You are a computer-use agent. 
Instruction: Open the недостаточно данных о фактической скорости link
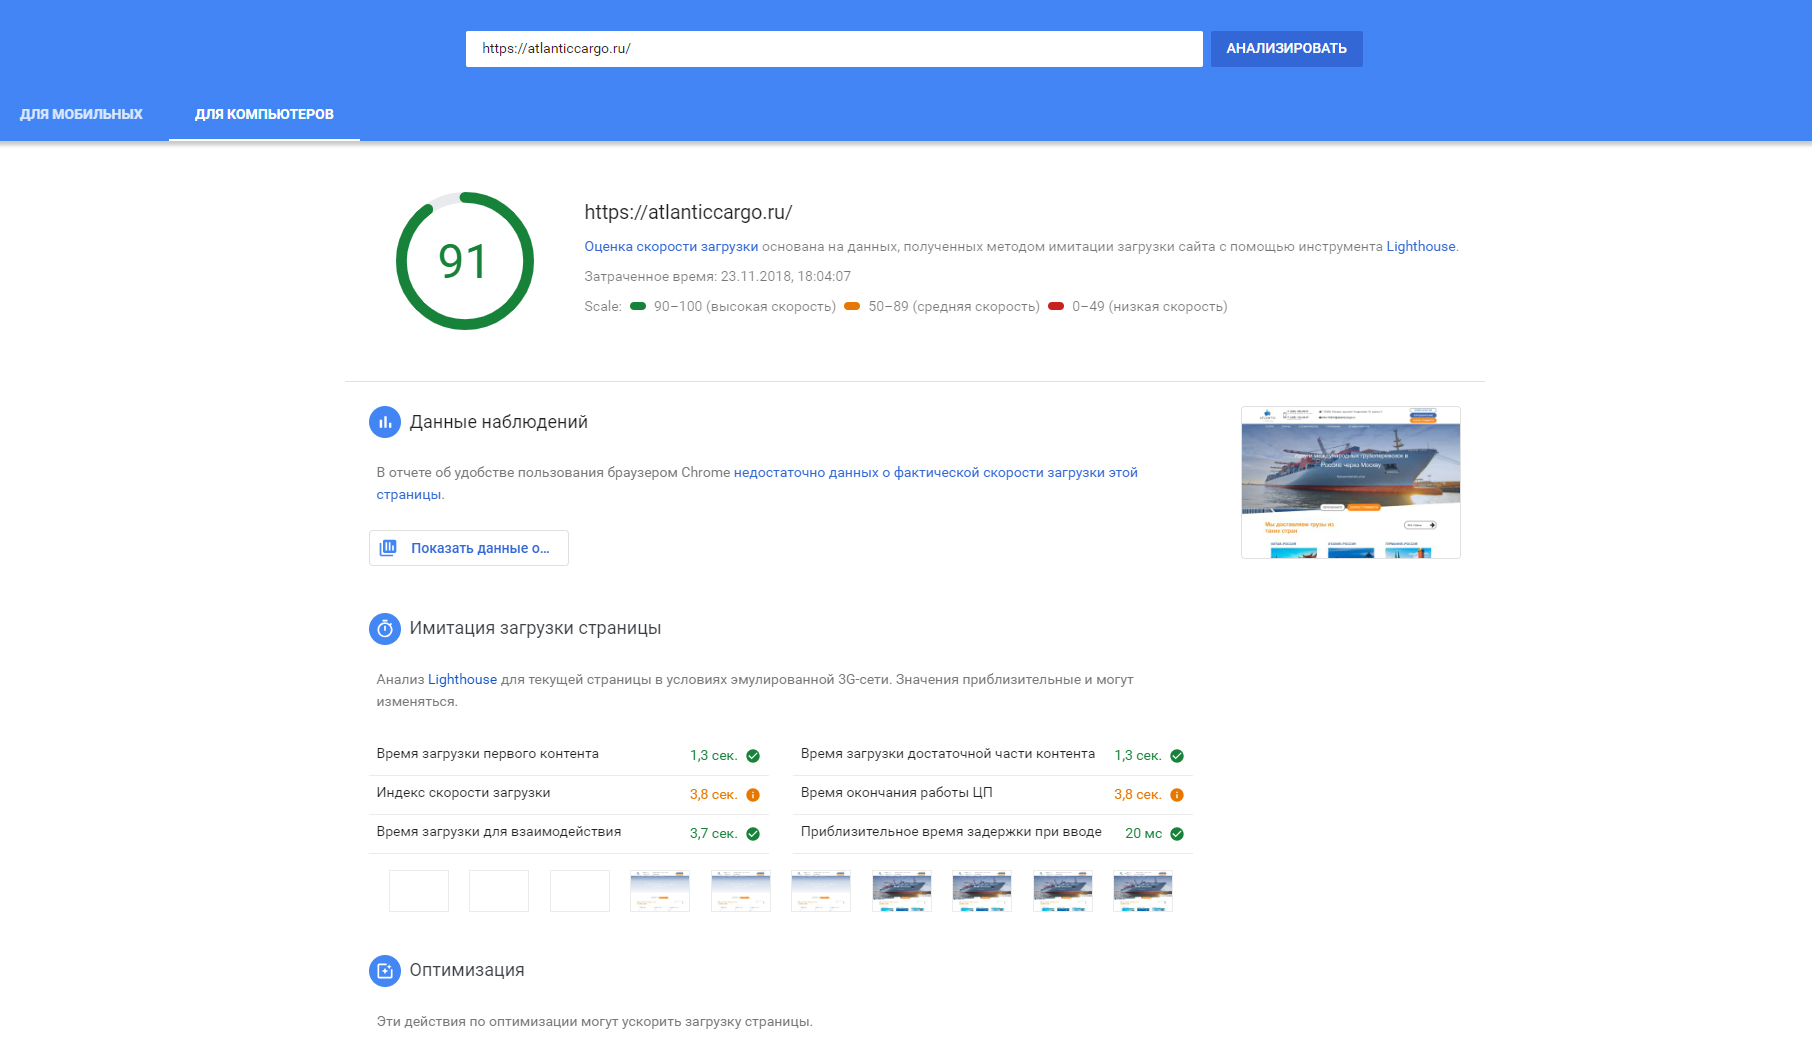coord(935,473)
